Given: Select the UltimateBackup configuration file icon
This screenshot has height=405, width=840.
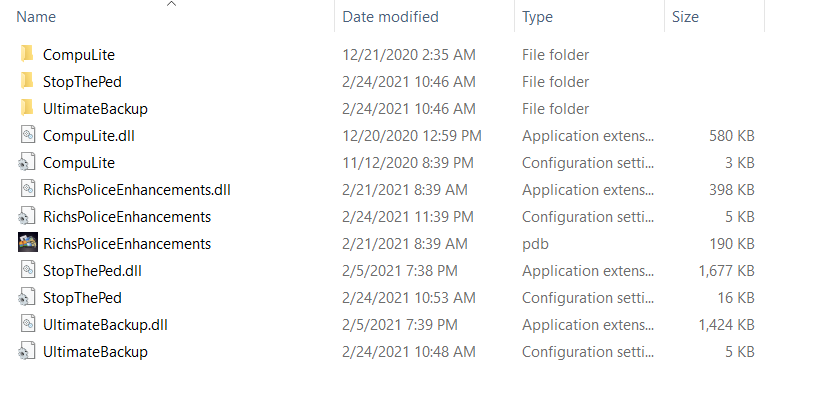Looking at the screenshot, I should click(27, 351).
